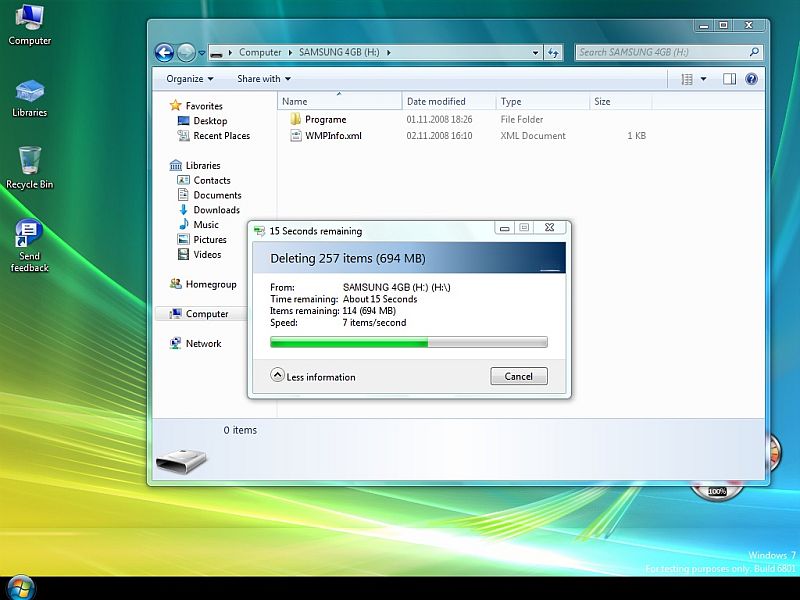Viewport: 800px width, 600px height.
Task: Click the 100% gadget on desktop
Action: pyautogui.click(x=717, y=491)
